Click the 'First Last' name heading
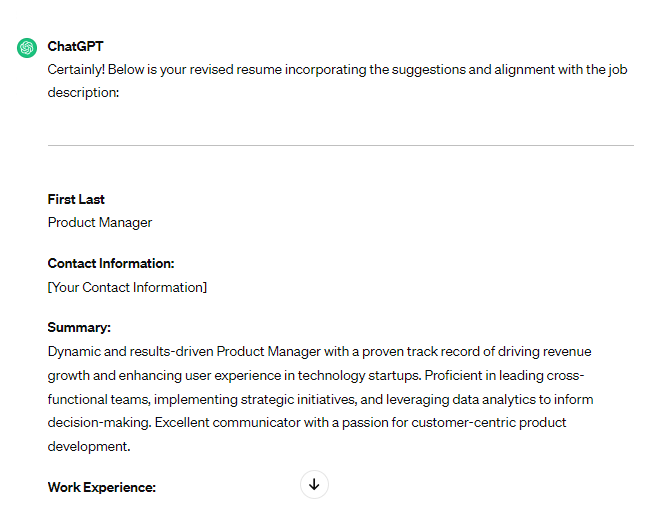The image size is (650, 512). coord(76,199)
